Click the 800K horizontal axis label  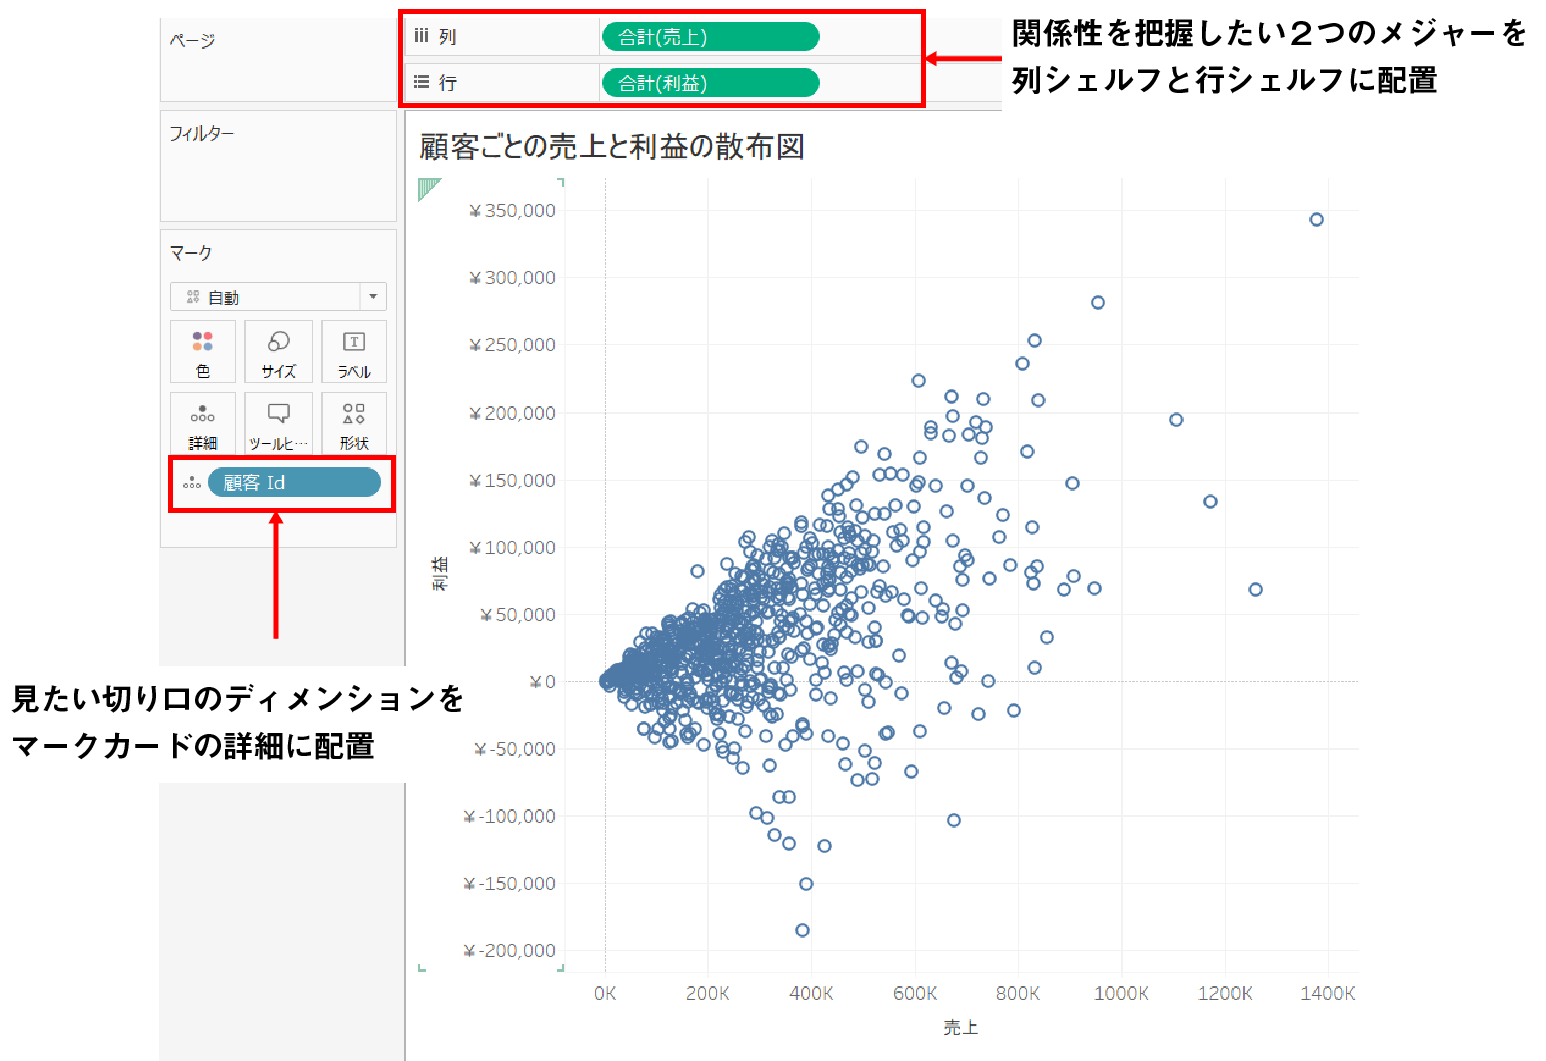(x=1018, y=994)
